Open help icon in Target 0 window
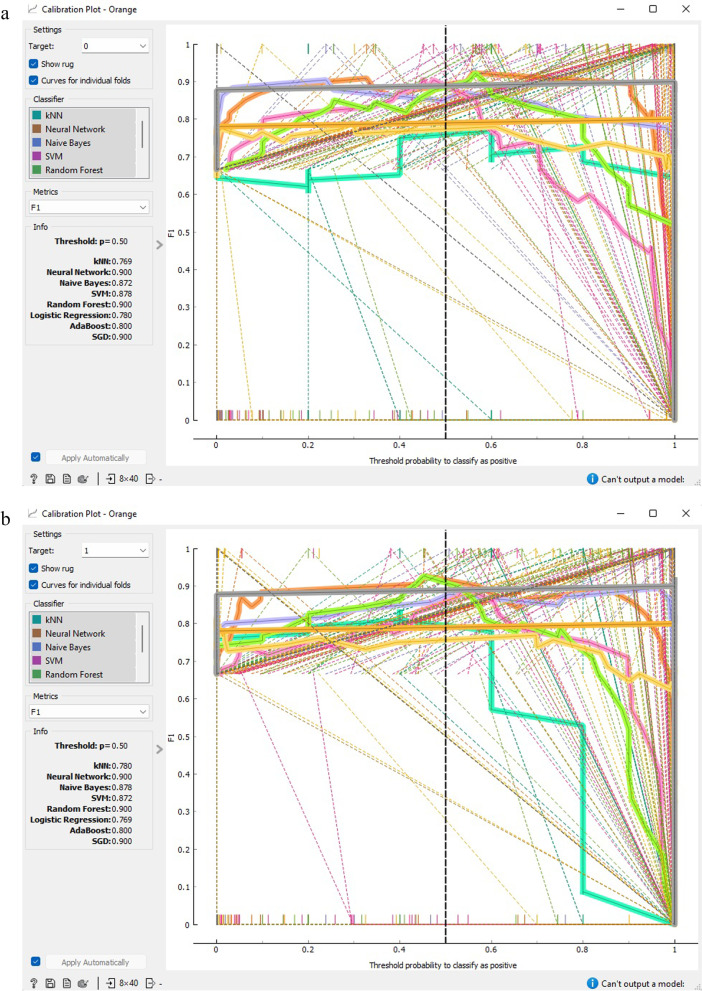This screenshot has height=991, width=702. tap(34, 479)
